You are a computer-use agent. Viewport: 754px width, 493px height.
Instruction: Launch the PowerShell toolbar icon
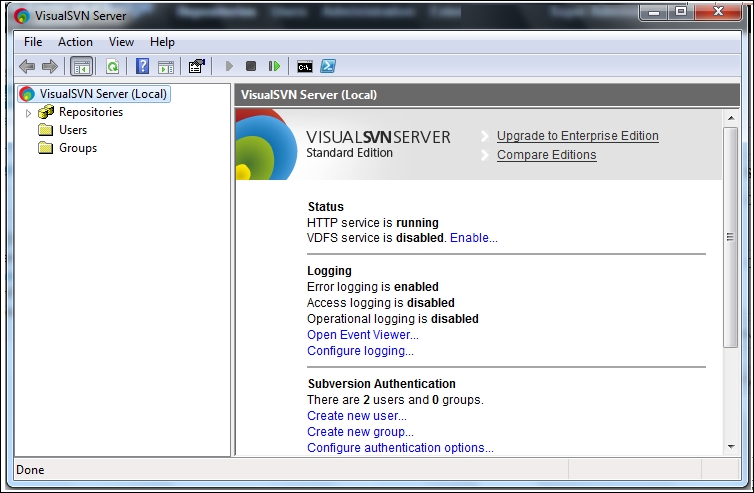pos(327,66)
